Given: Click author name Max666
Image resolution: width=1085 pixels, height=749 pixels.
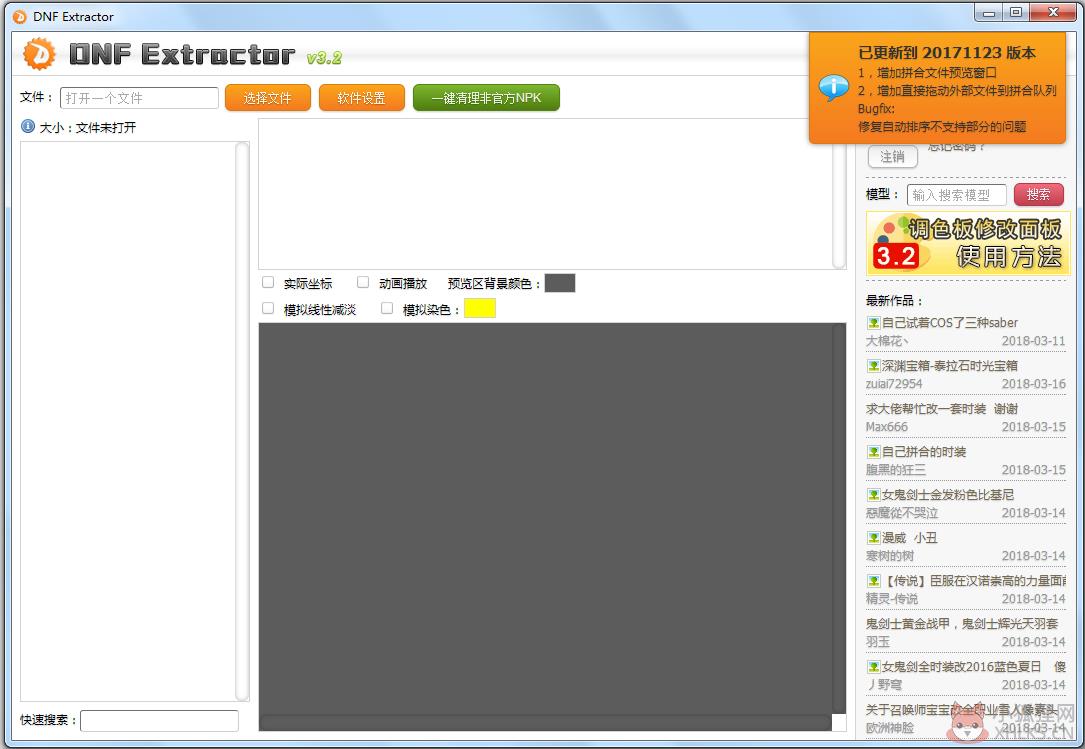Looking at the screenshot, I should click(x=886, y=426).
